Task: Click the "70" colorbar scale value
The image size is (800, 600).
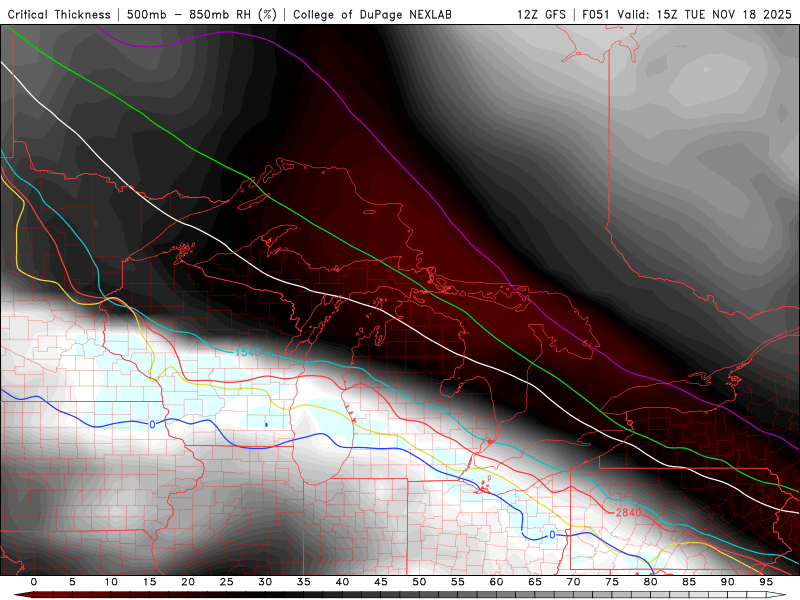Action: 573,582
